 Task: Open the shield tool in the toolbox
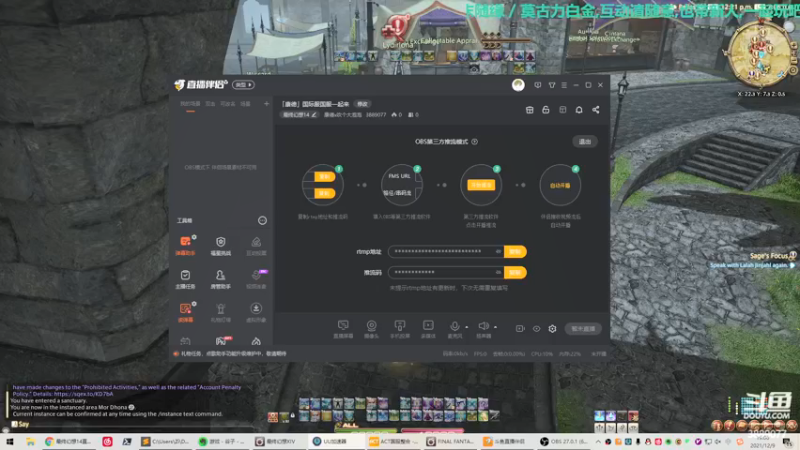tap(220, 245)
